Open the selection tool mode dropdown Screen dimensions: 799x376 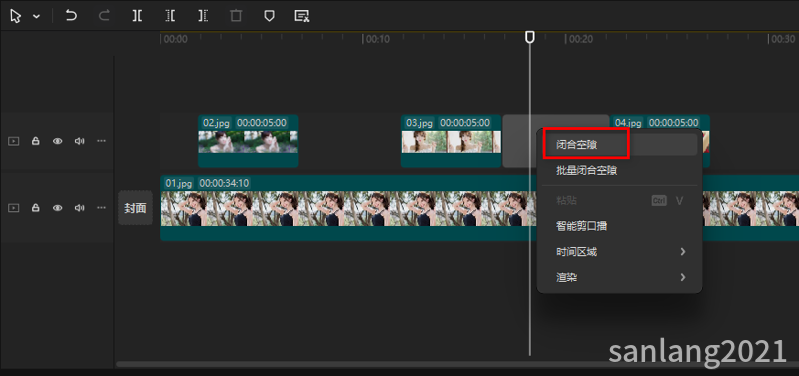tap(37, 16)
